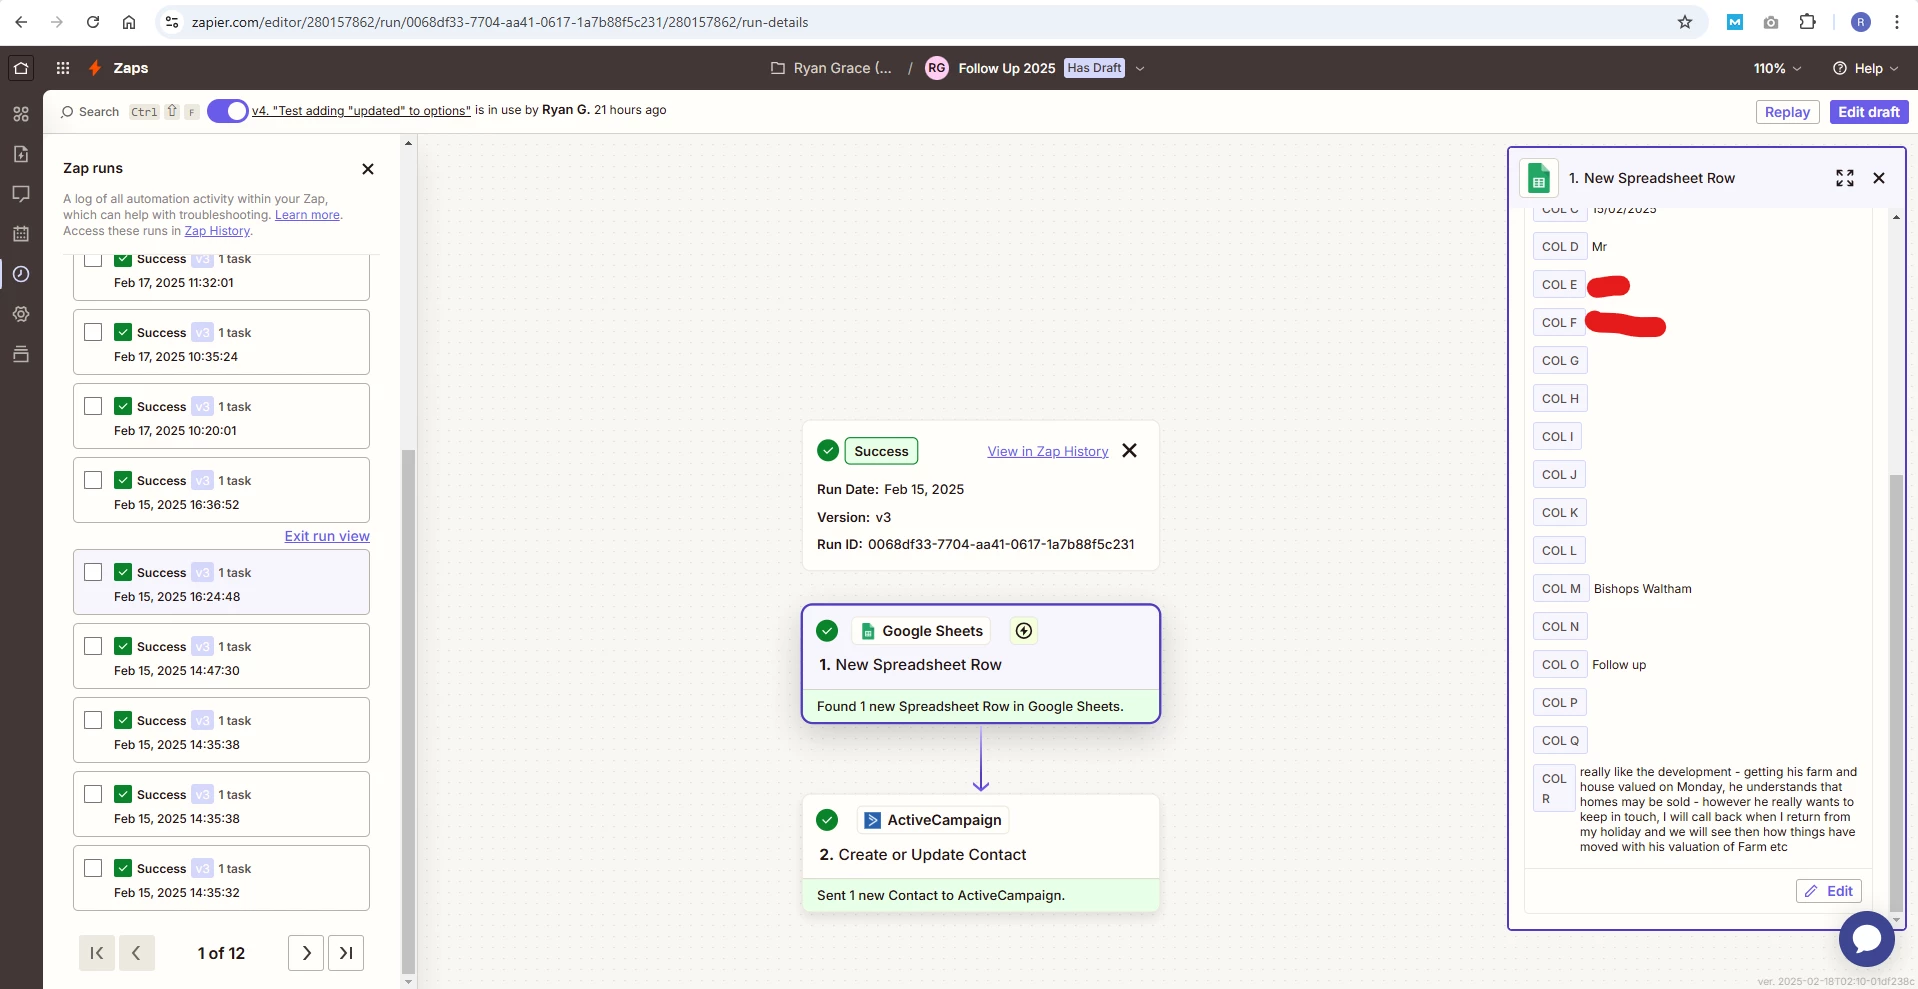The height and width of the screenshot is (989, 1918).
Task: Close the New Spreadsheet Row panel
Action: pos(1879,178)
